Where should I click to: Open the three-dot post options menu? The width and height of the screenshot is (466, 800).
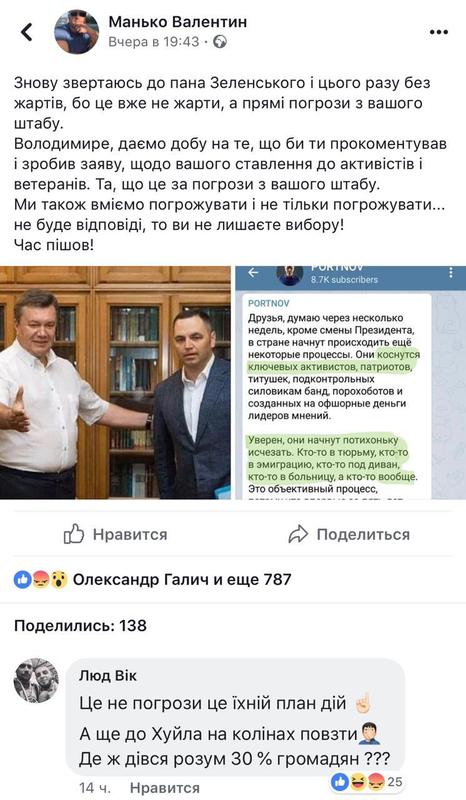[438, 32]
